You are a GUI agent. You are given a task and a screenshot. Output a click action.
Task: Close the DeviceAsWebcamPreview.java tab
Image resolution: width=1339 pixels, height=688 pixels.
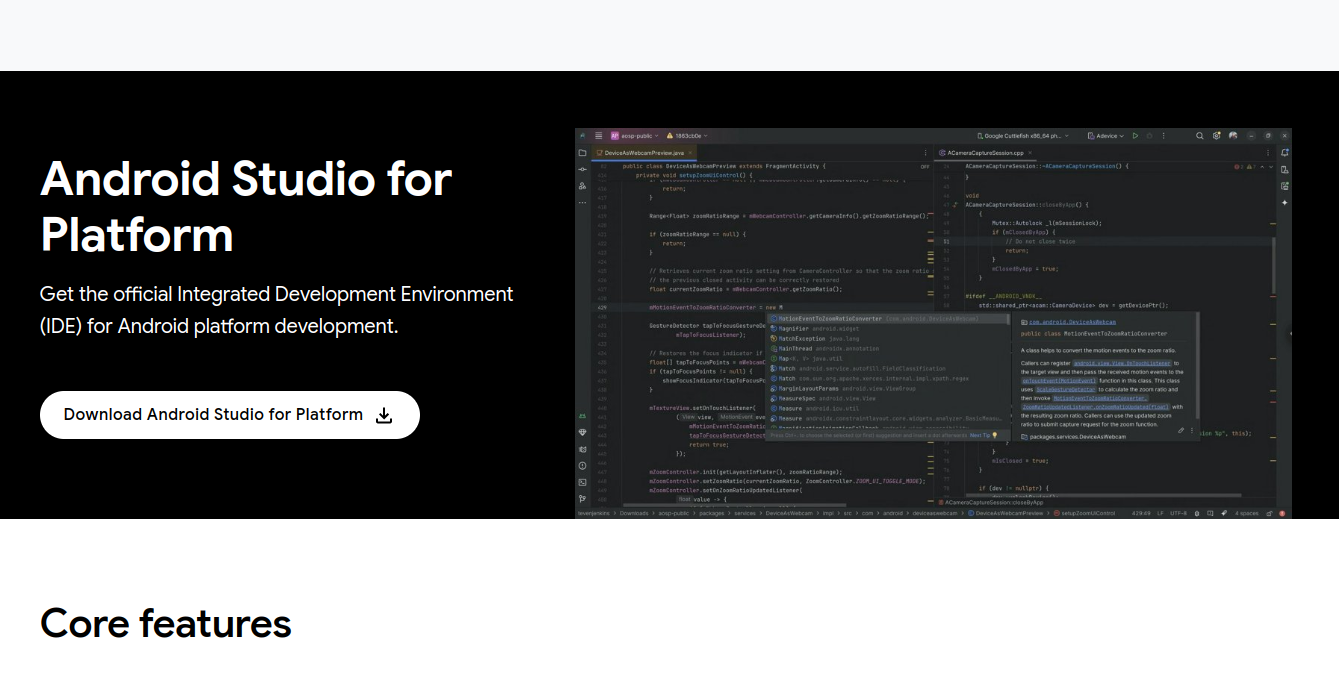point(690,153)
